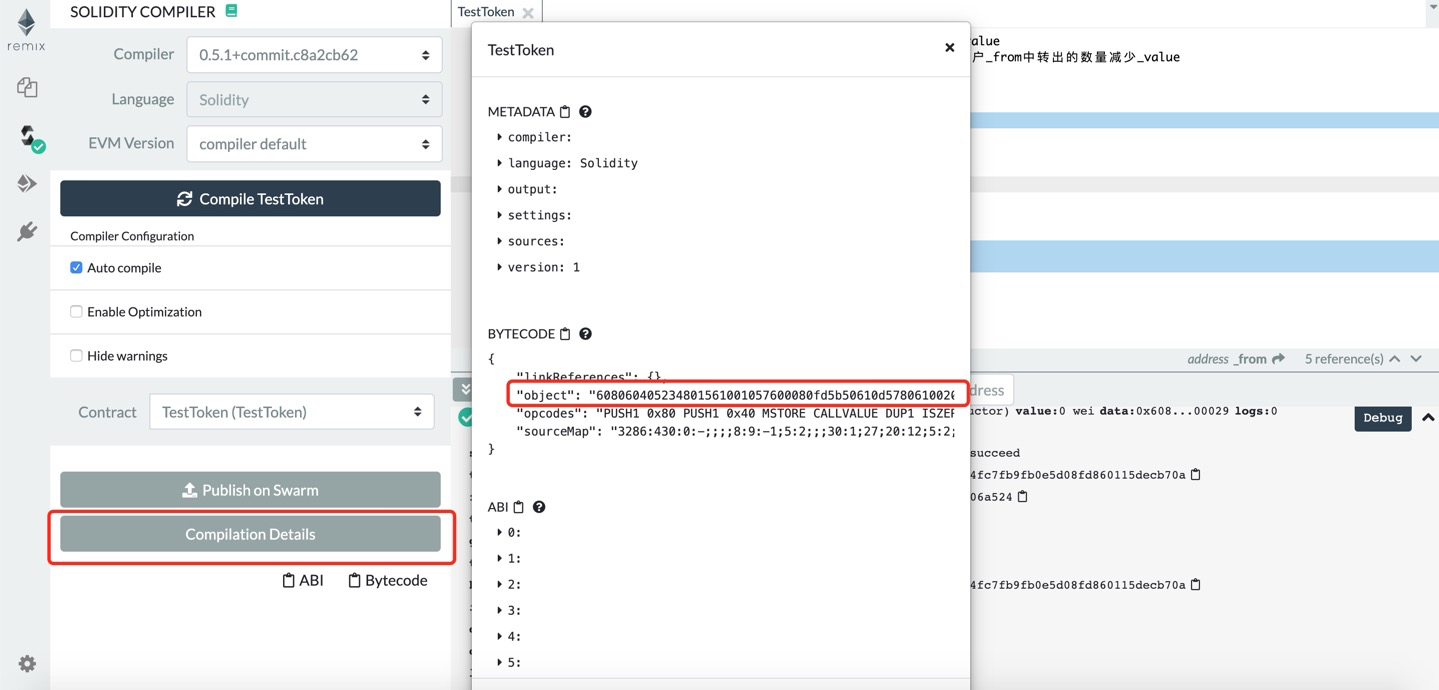1439x690 pixels.
Task: Copy address ending 115decb70a first row
Action: (1195, 475)
